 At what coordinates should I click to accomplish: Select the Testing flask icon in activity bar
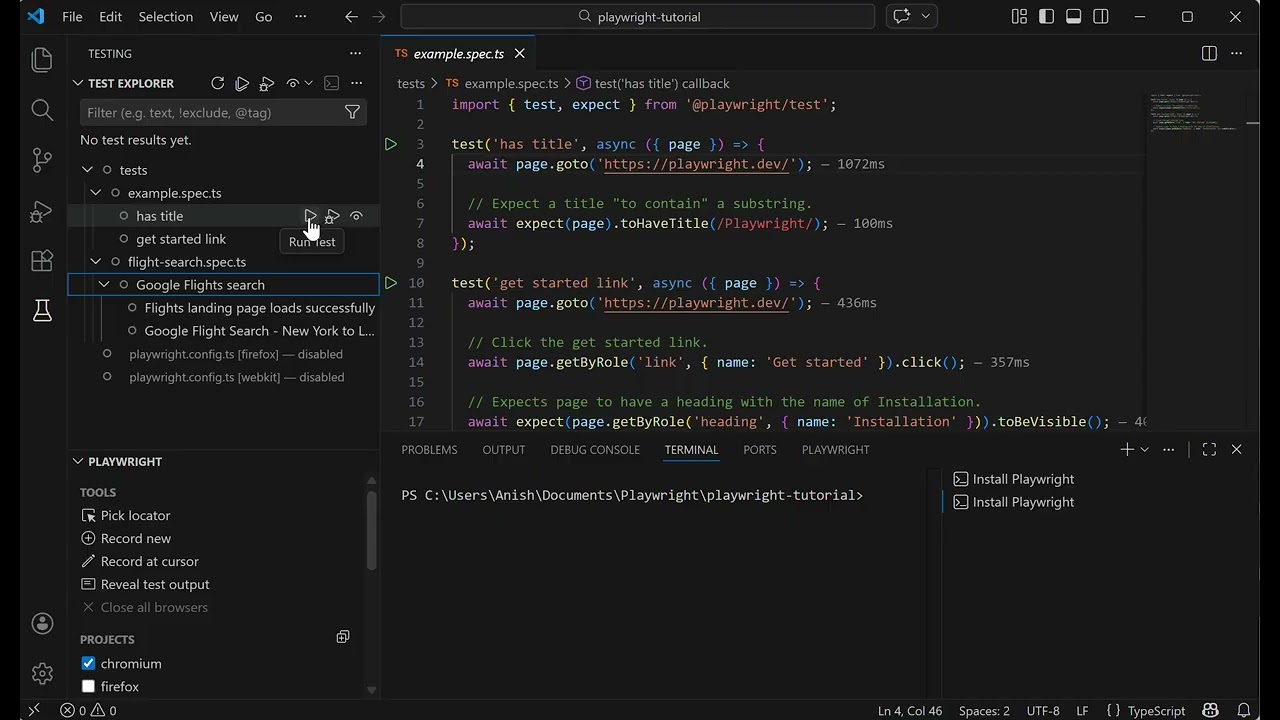(x=42, y=311)
